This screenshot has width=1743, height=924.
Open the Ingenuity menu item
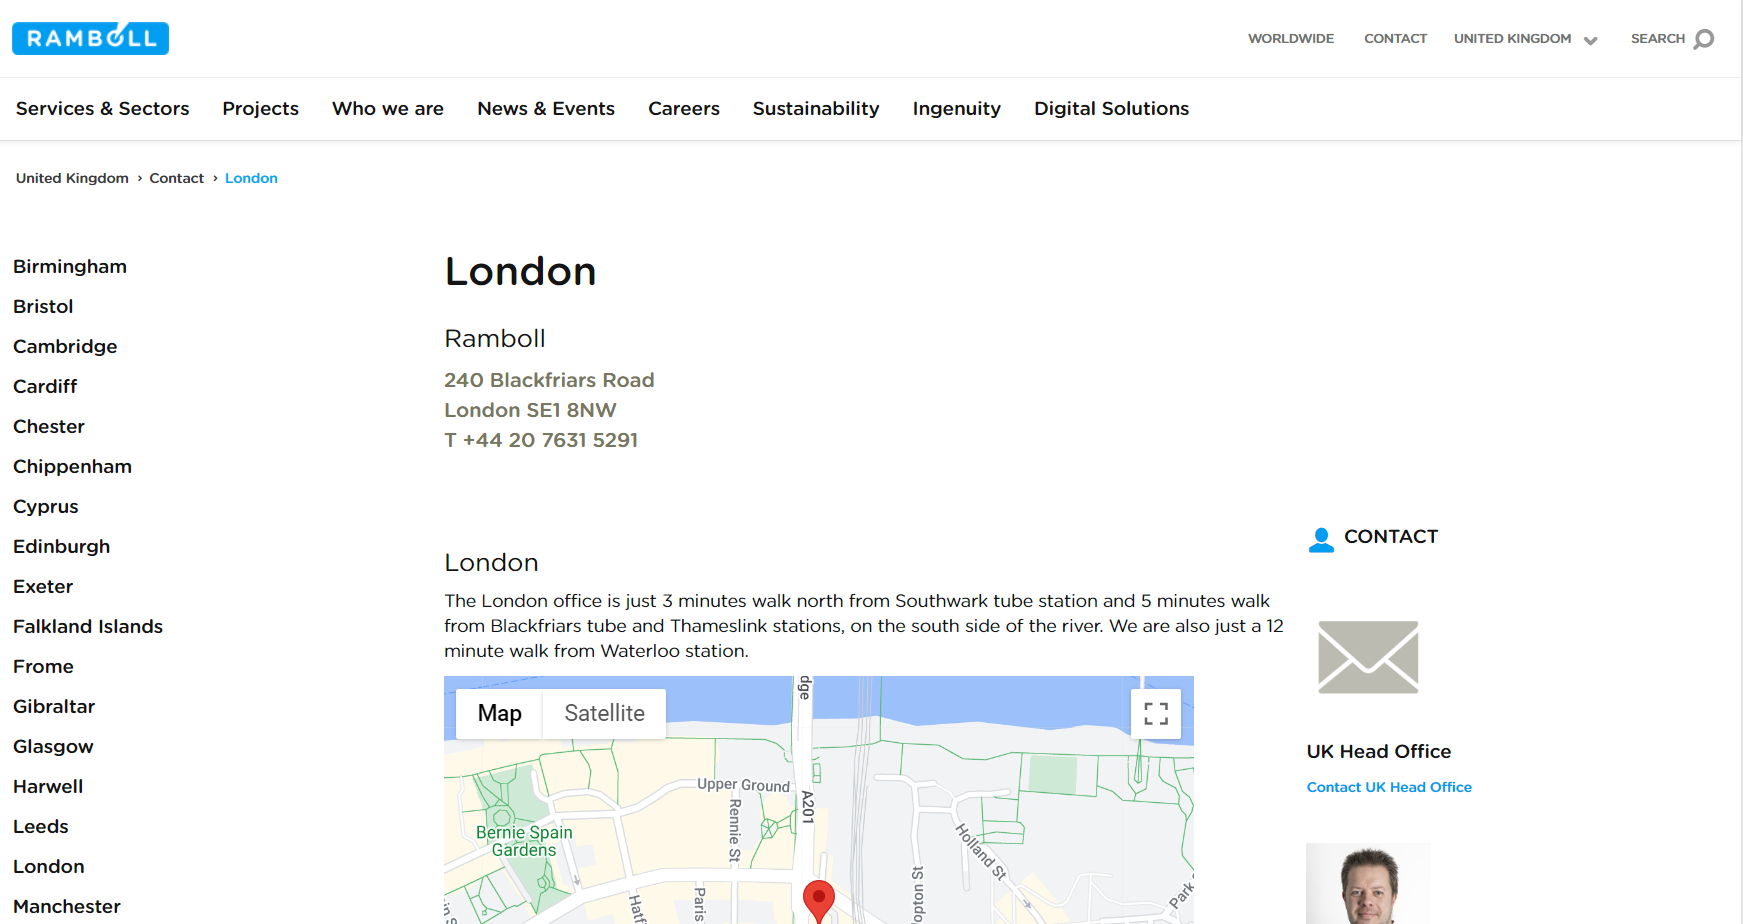coord(957,108)
